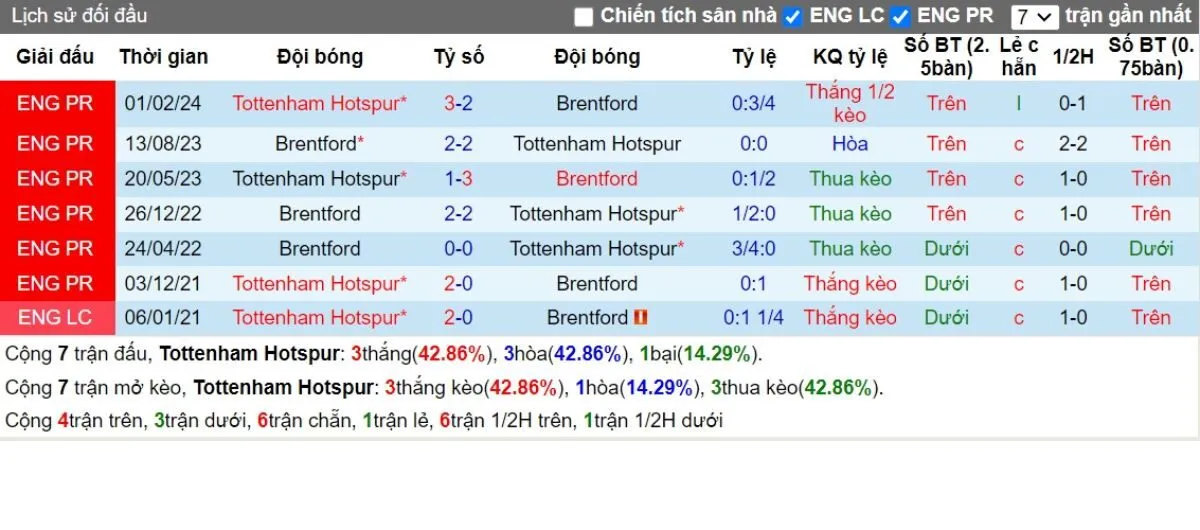This screenshot has width=1200, height=530.
Task: Open the recent matches count dropdown
Action: click(1033, 17)
